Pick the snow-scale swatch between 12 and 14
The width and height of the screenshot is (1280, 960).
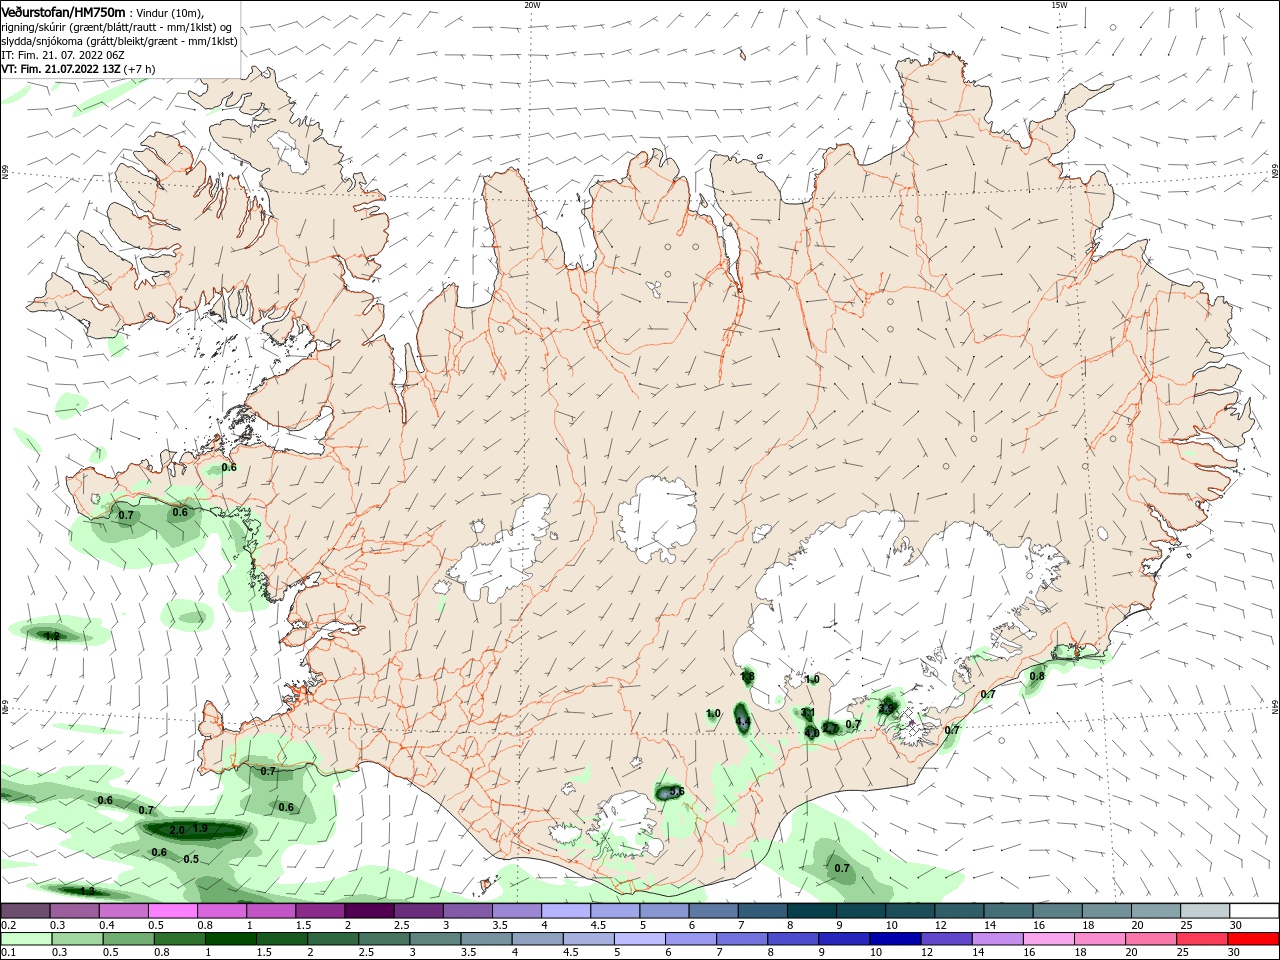[959, 911]
